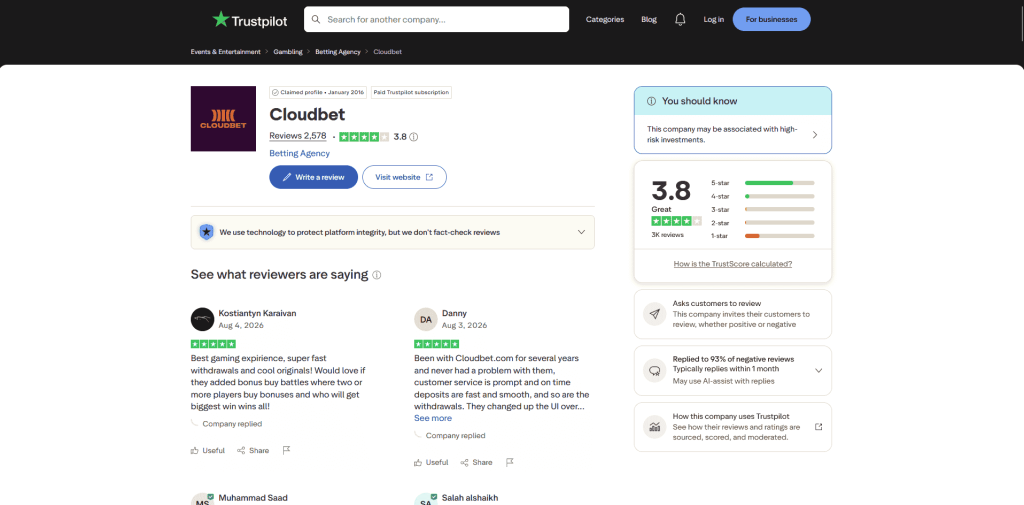The width and height of the screenshot is (1024, 505).
Task: Click Visit website button
Action: click(x=404, y=177)
